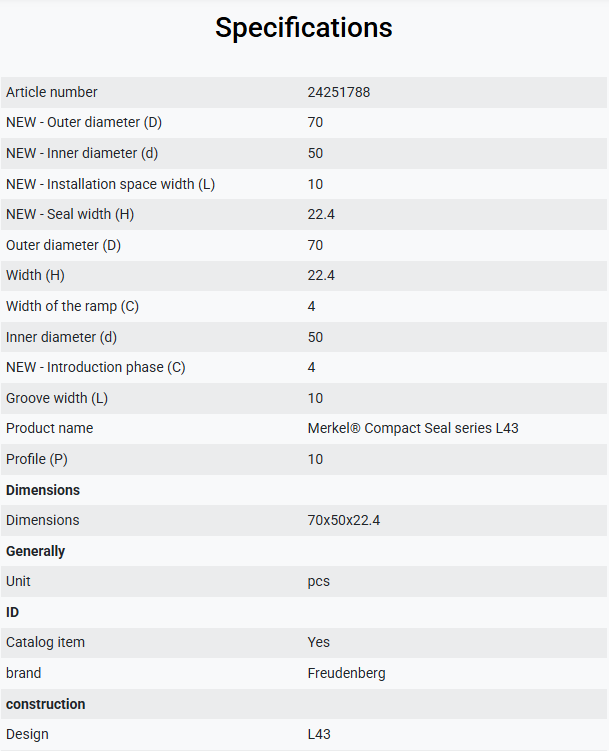This screenshot has height=751, width=609.
Task: Click Merkel® Compact Seal series L43 text
Action: coord(413,428)
